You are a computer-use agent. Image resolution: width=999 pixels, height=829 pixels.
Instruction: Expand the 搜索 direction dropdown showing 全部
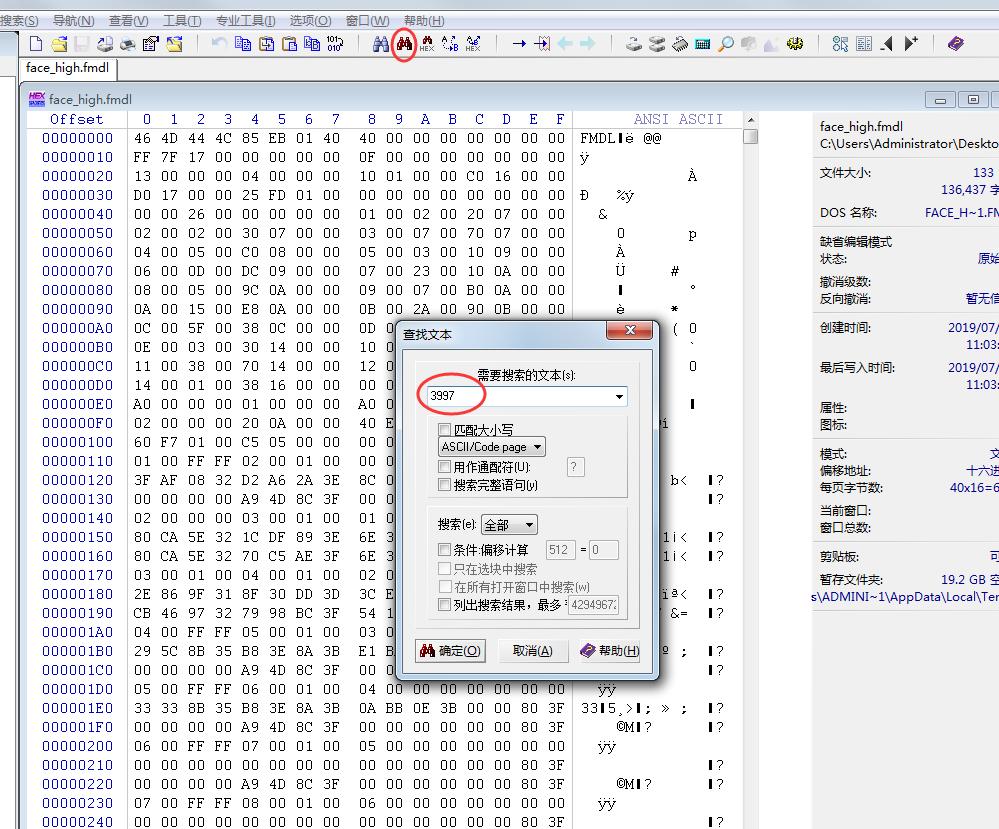pyautogui.click(x=509, y=525)
